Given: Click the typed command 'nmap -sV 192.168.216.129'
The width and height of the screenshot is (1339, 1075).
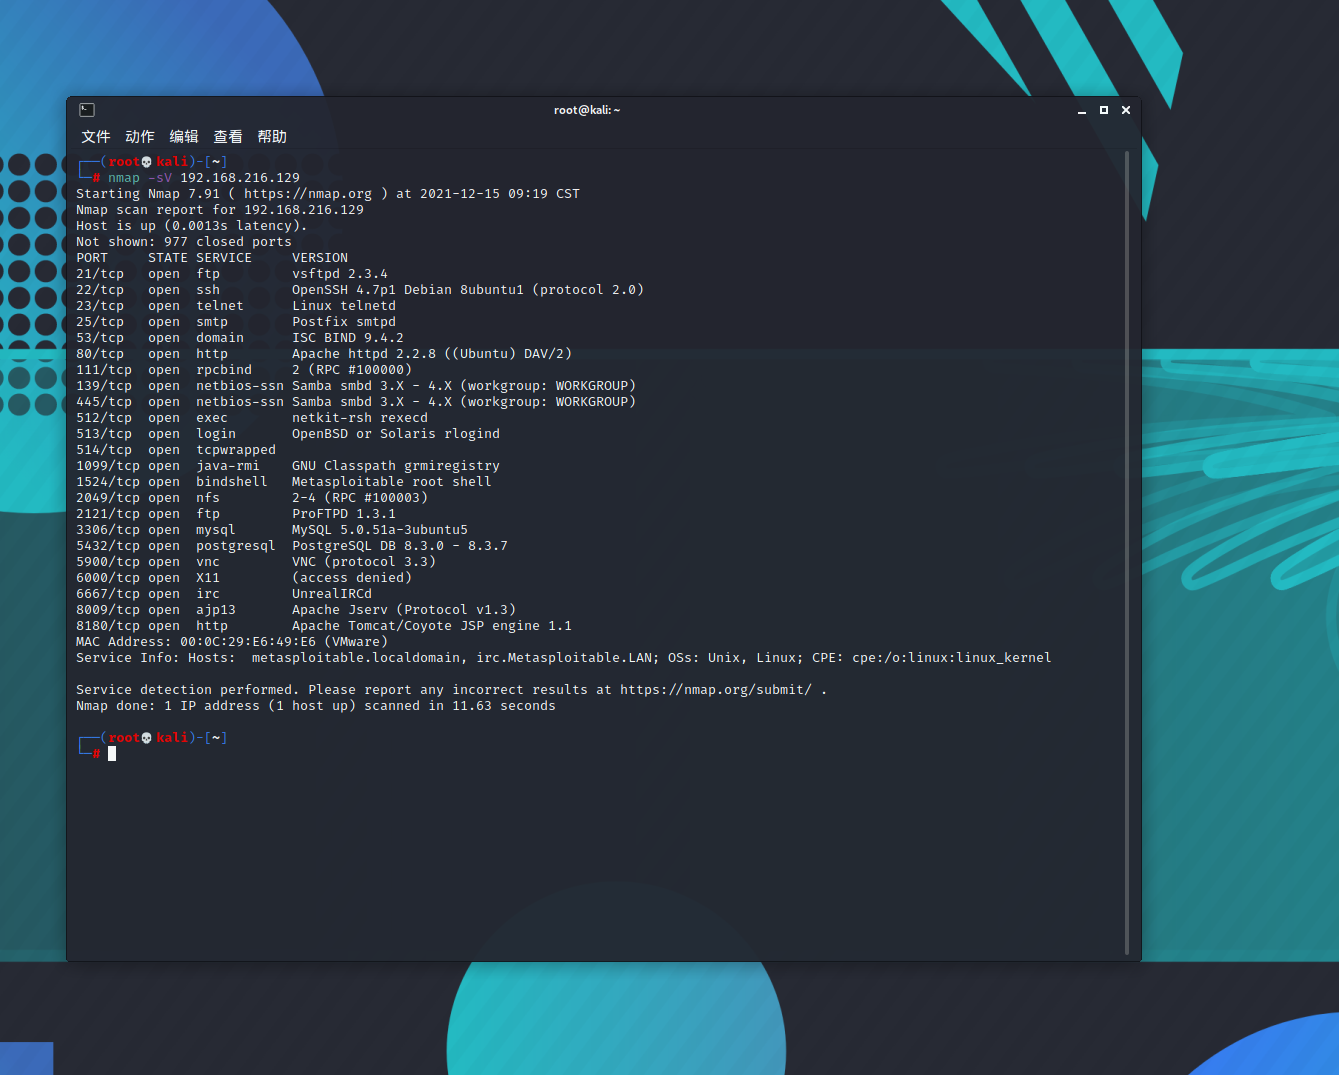Looking at the screenshot, I should click(x=204, y=178).
